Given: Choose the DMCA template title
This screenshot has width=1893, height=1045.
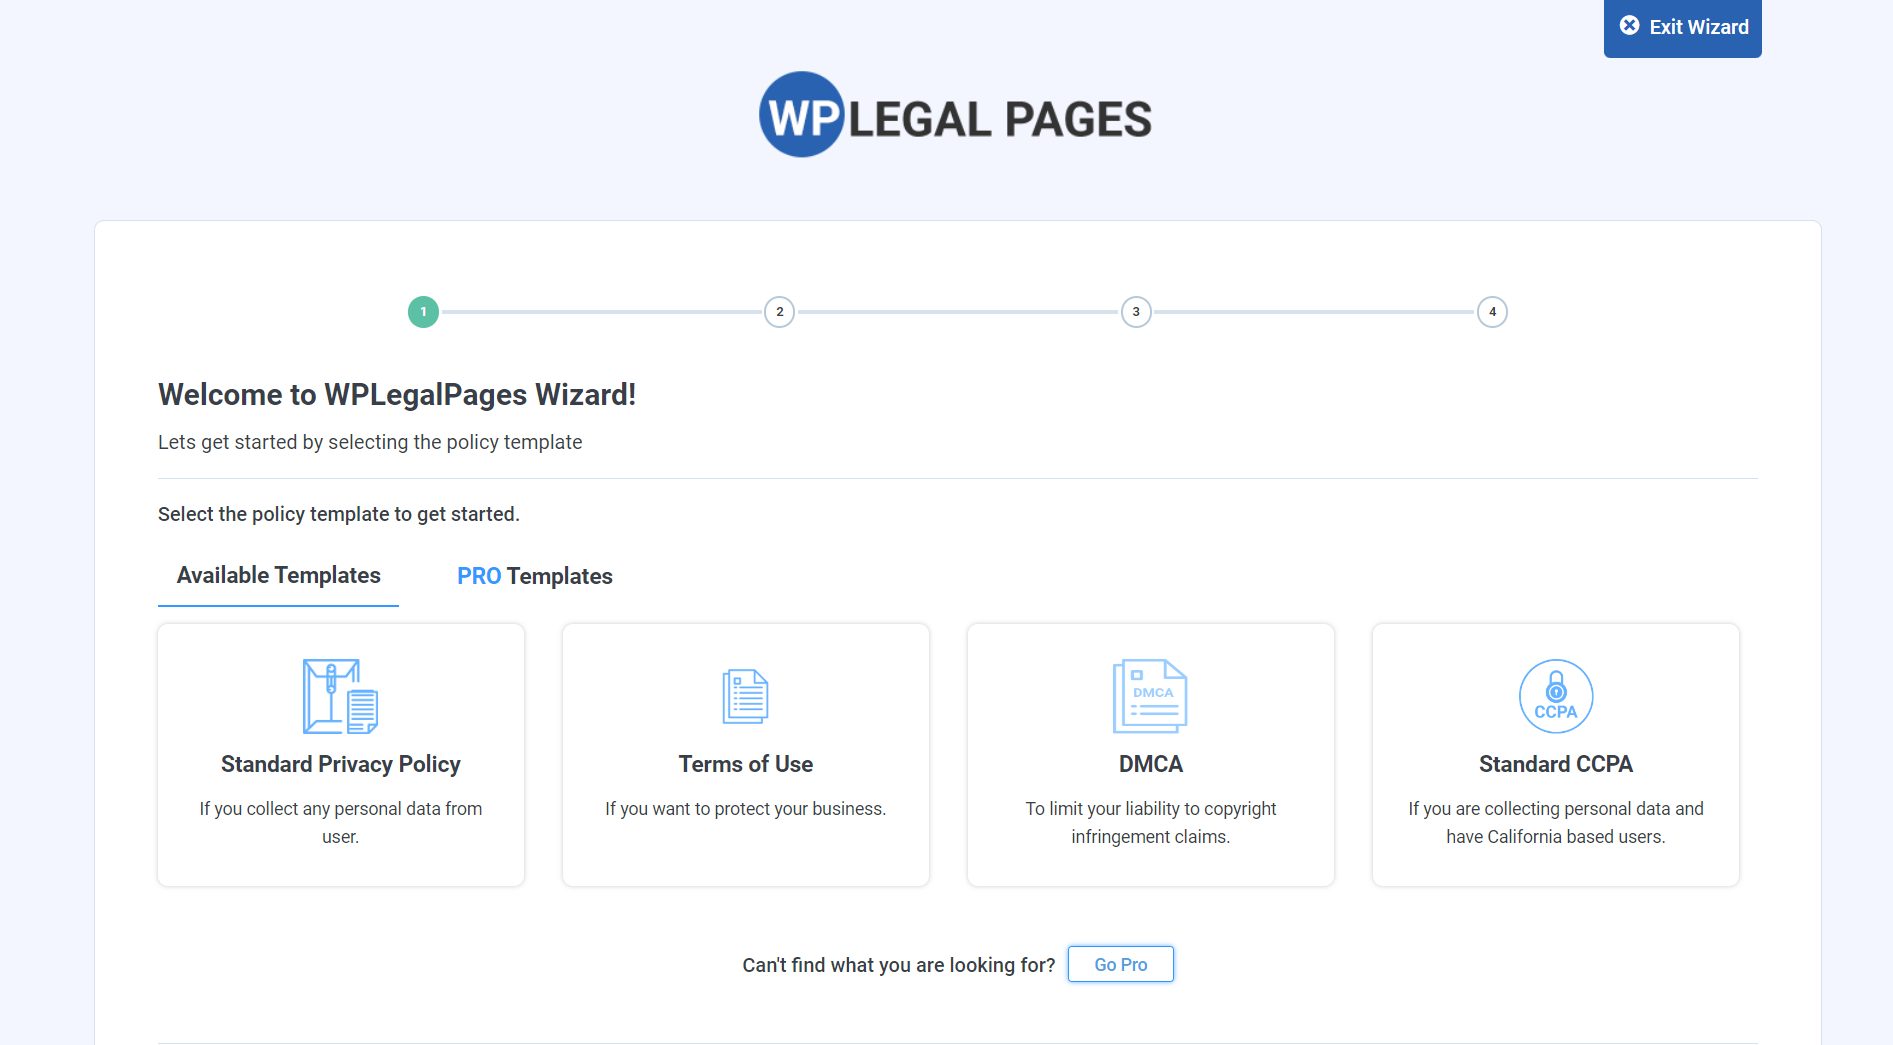Looking at the screenshot, I should (x=1151, y=764).
